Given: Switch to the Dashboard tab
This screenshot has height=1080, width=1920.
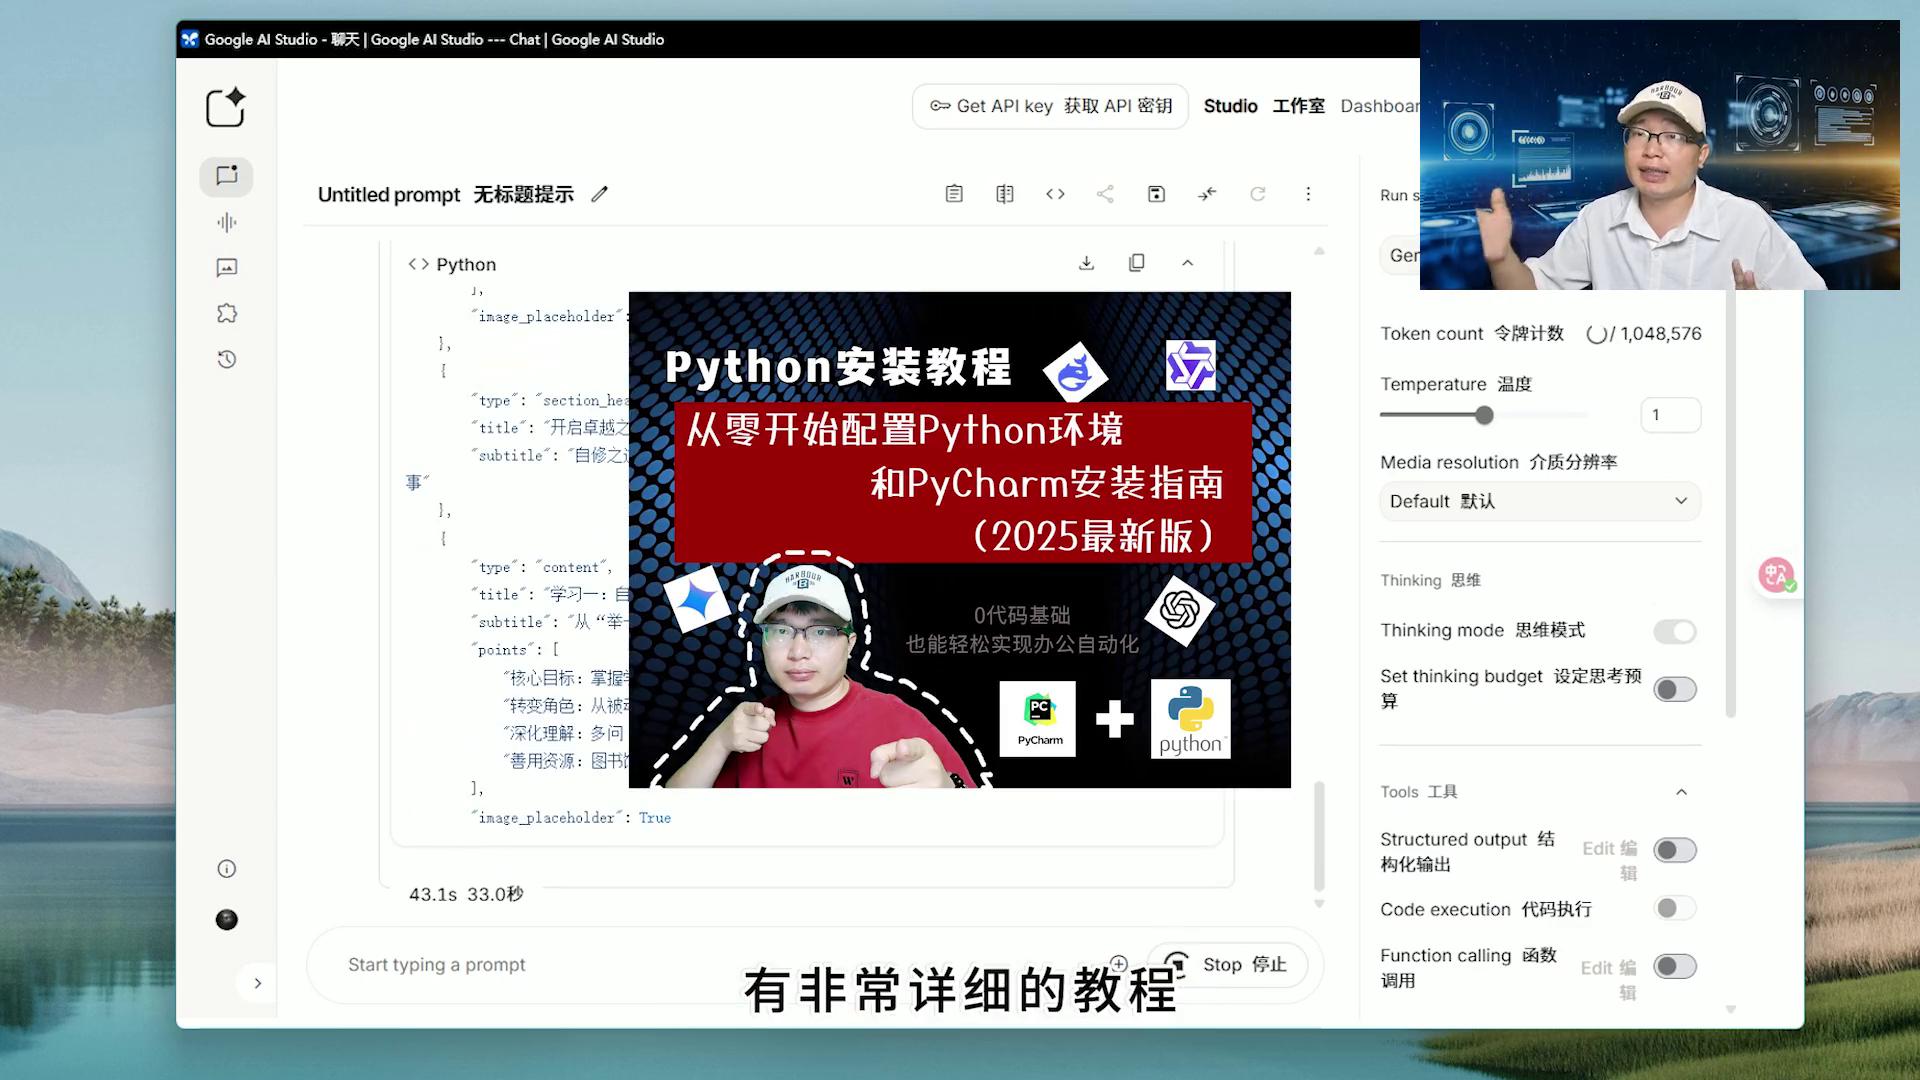Looking at the screenshot, I should pos(1383,106).
